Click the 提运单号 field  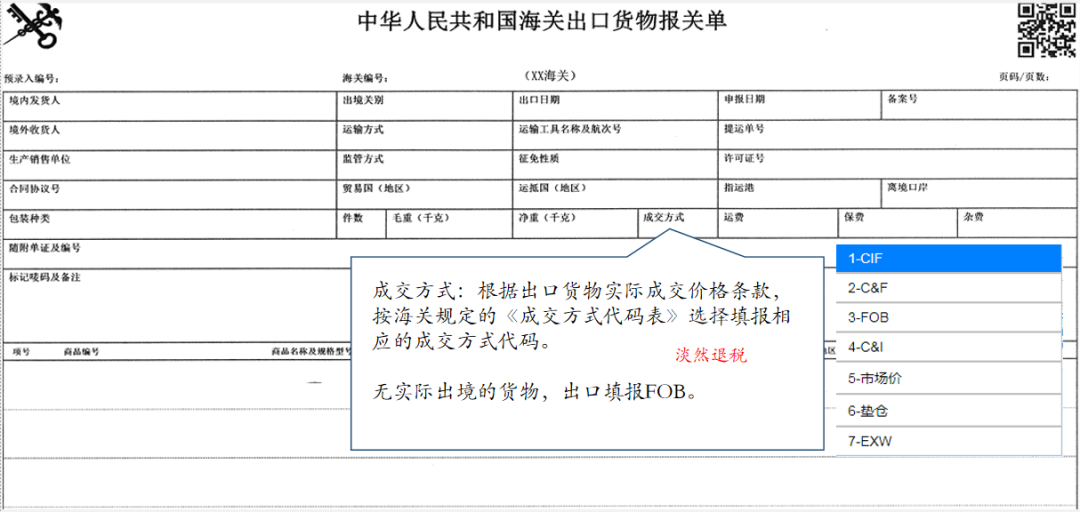pos(897,135)
